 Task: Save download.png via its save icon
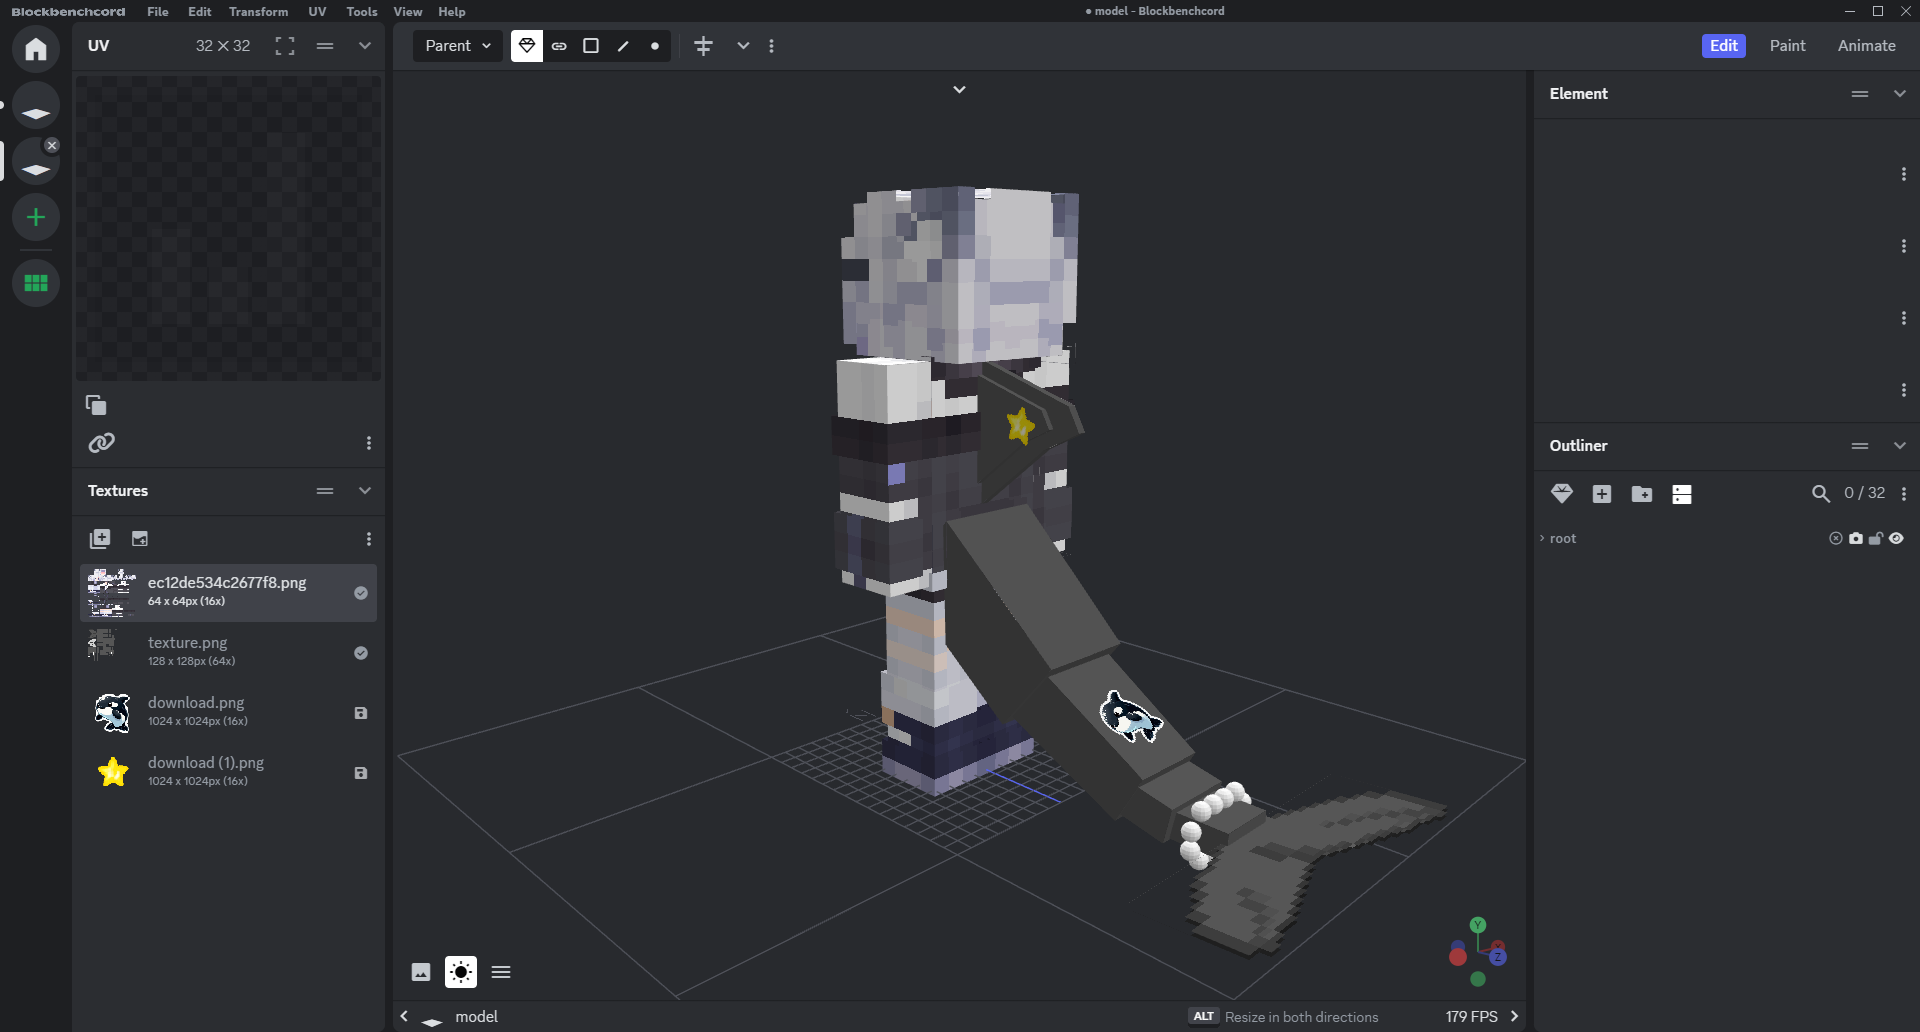[x=361, y=713]
